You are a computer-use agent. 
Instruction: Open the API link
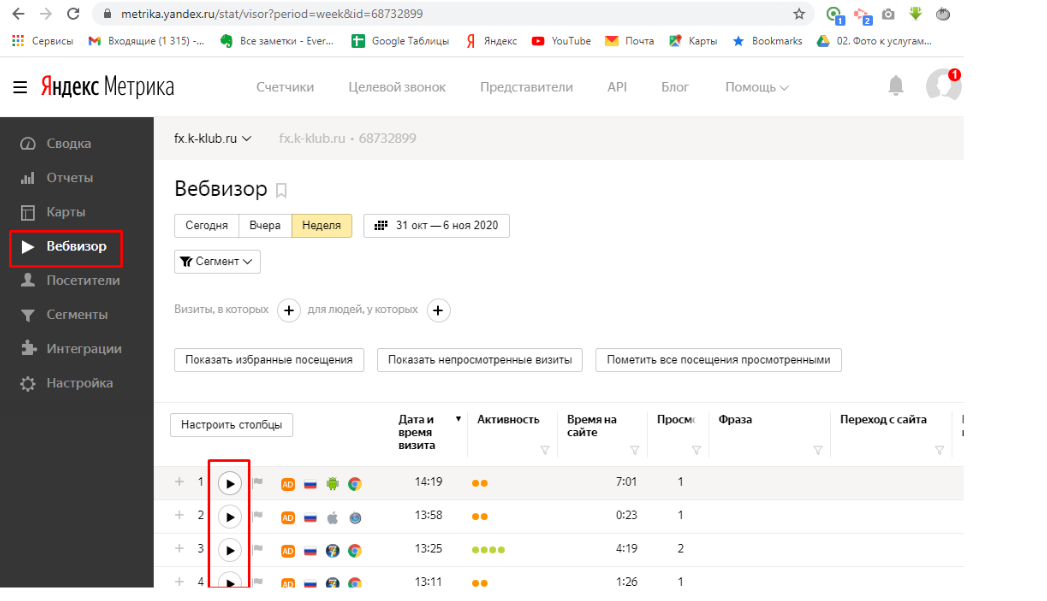pyautogui.click(x=617, y=87)
